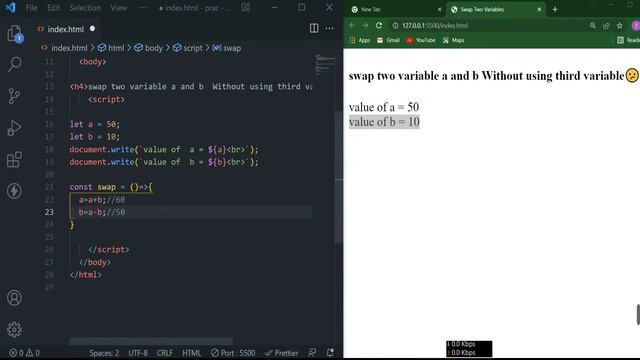Show more menus via ellipsis in menu bar
Viewport: 640px width, 360px height.
point(142,7)
